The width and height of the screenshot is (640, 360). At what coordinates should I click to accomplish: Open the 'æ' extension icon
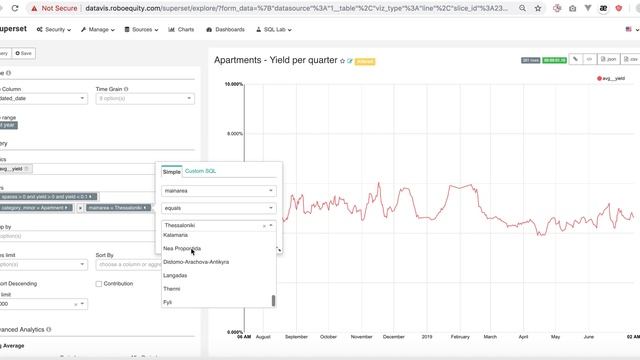(603, 8)
